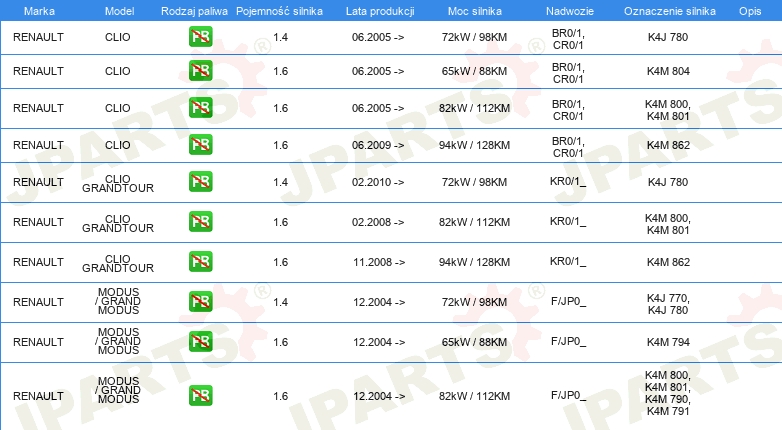Click the Pojemność silnika column header
The height and width of the screenshot is (430, 782).
click(x=279, y=11)
